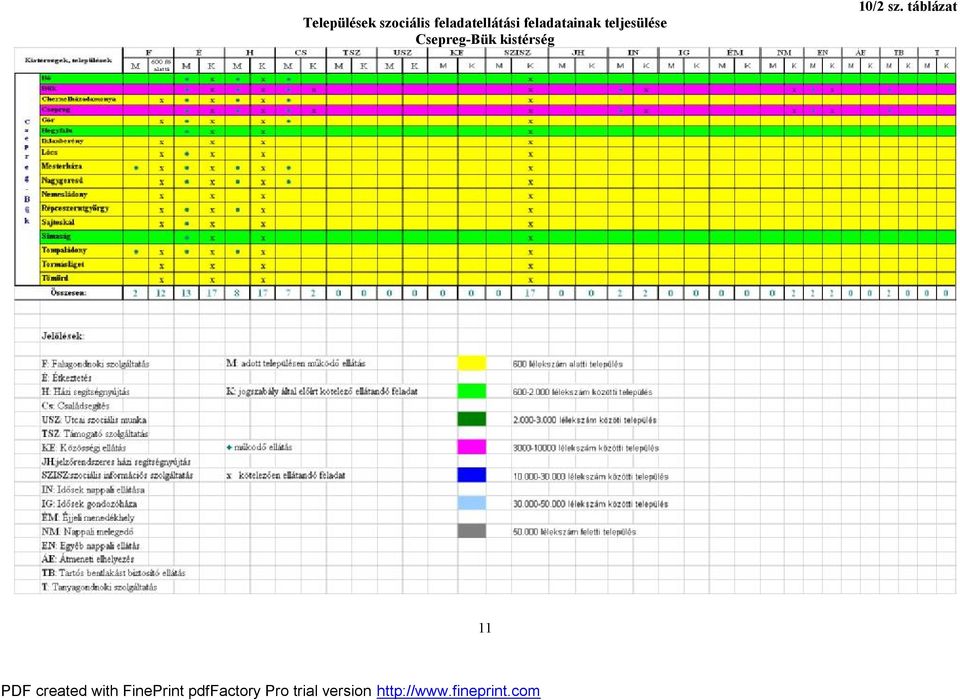The image size is (960, 700).
Task: Select the 'Simaság' row label
Action: (56, 236)
